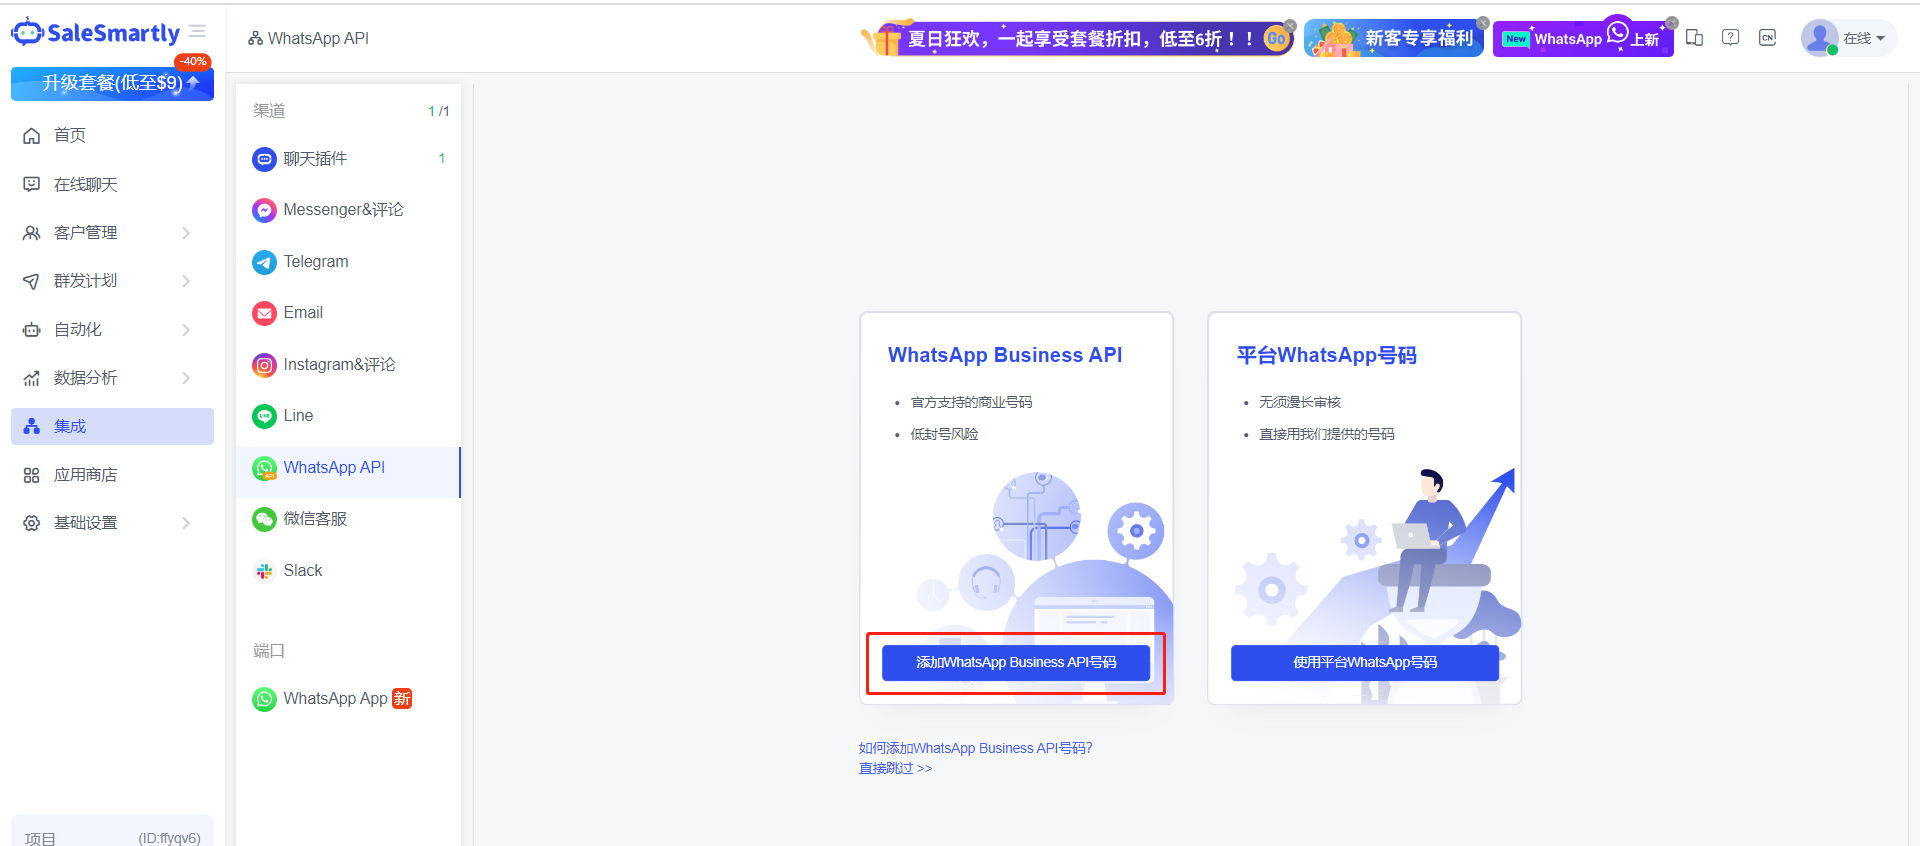Image resolution: width=1920 pixels, height=846 pixels.
Task: Go to 首页 home page
Action: tap(70, 135)
